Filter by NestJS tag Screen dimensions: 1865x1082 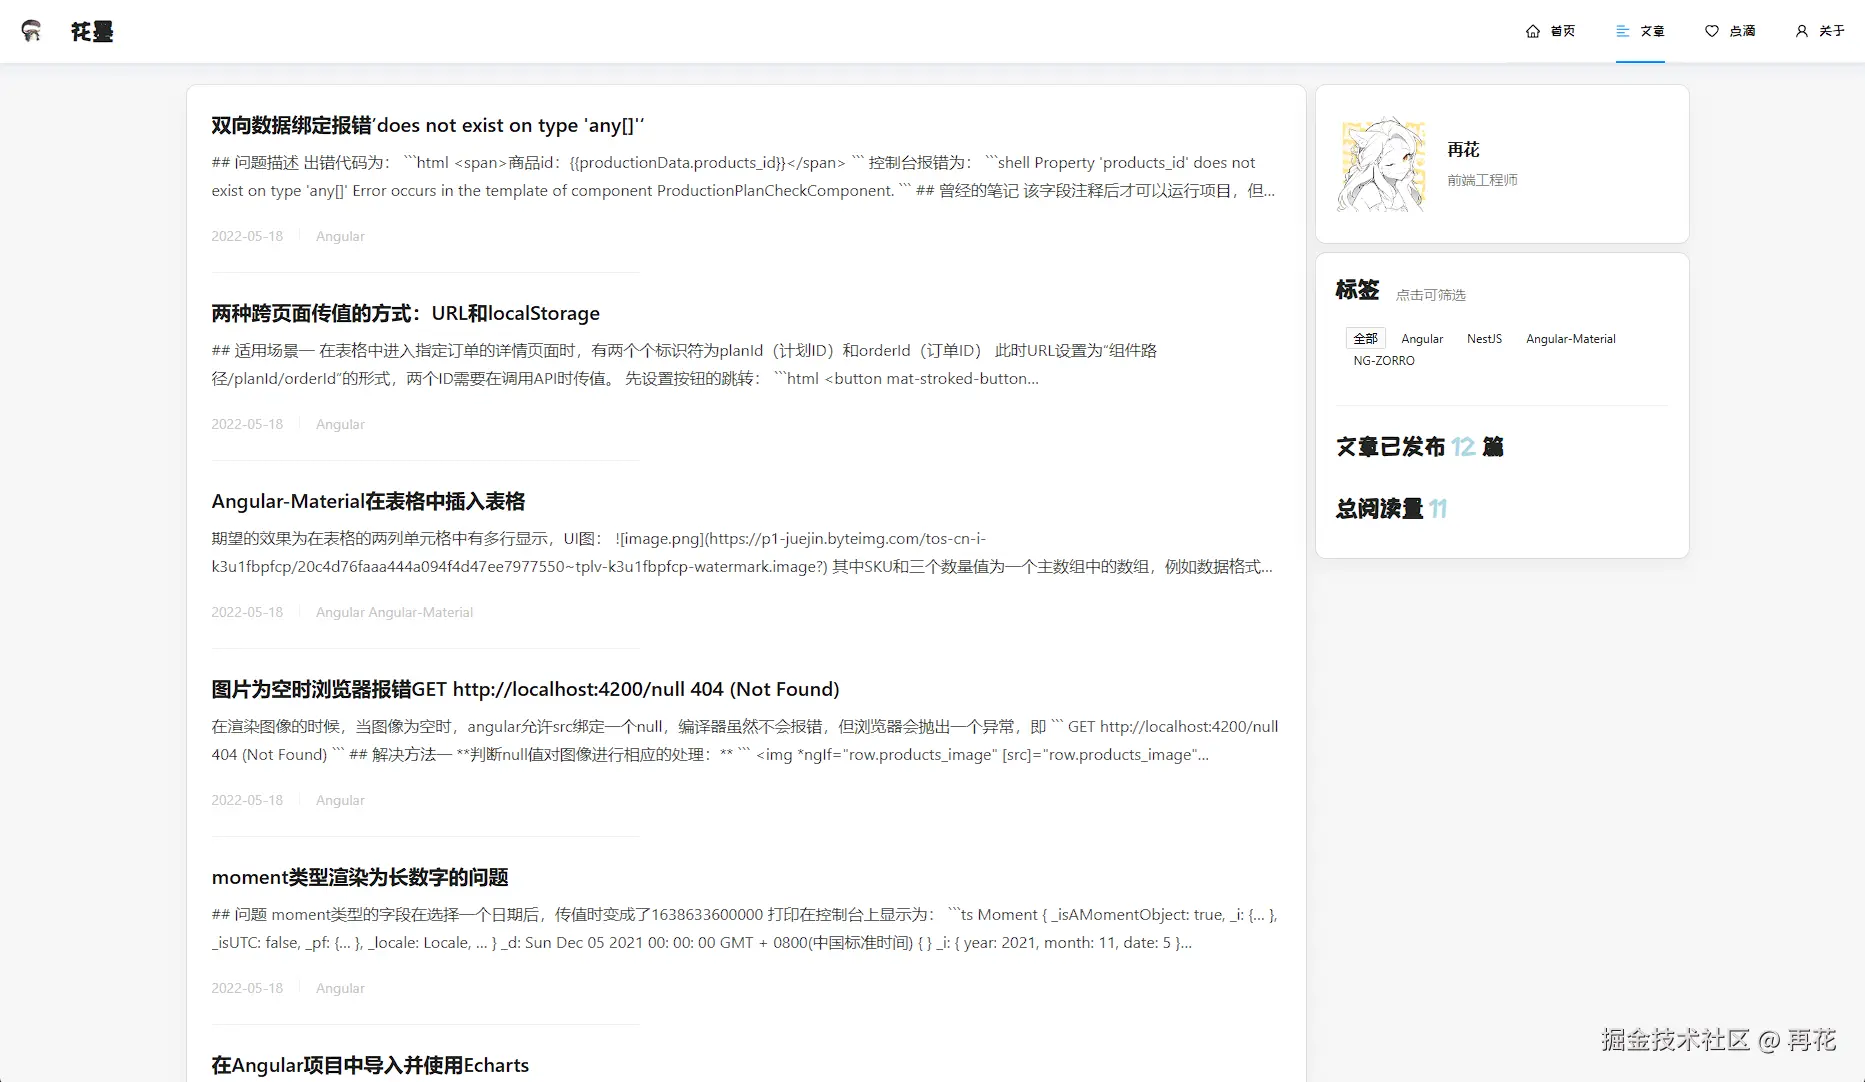click(x=1484, y=339)
